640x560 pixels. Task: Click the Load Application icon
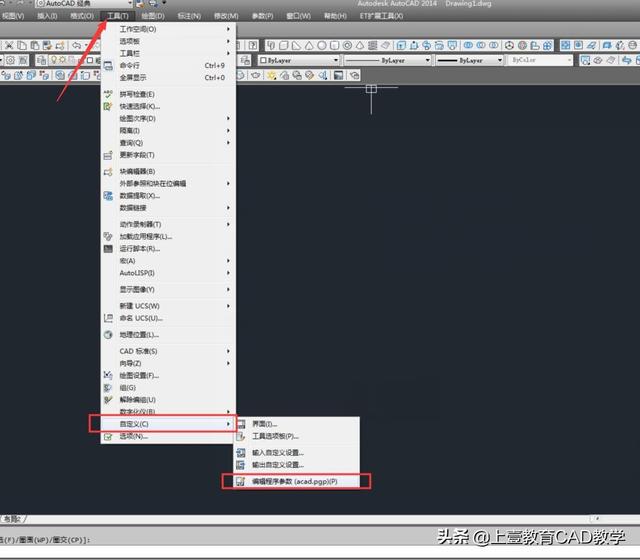click(x=108, y=236)
